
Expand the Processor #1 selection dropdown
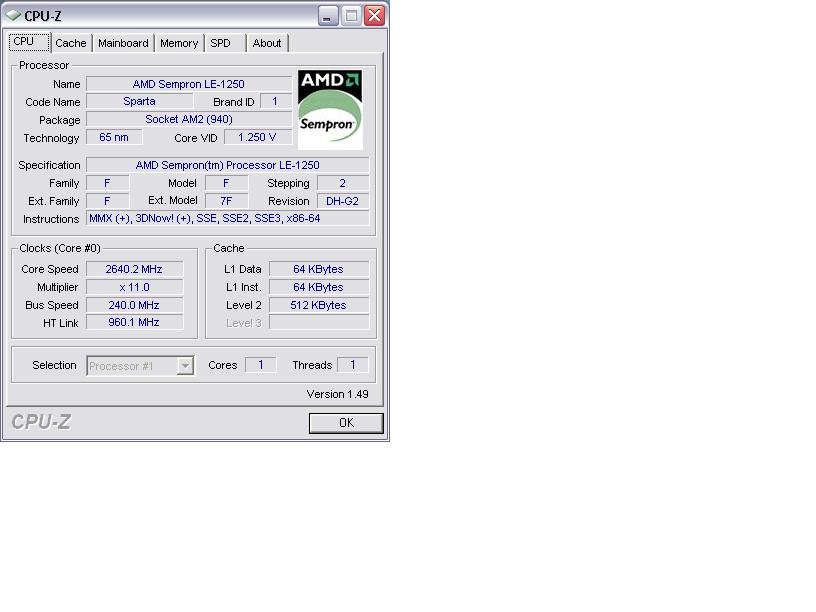pos(185,366)
